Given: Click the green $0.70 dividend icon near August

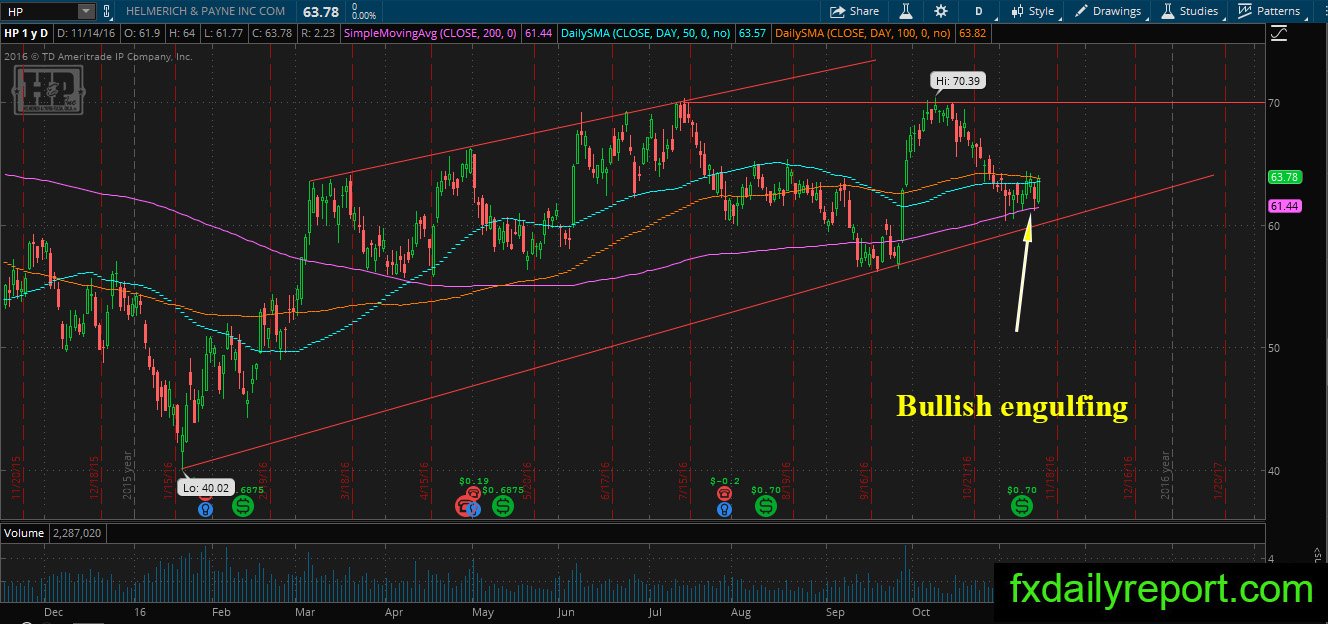Looking at the screenshot, I should coord(766,507).
